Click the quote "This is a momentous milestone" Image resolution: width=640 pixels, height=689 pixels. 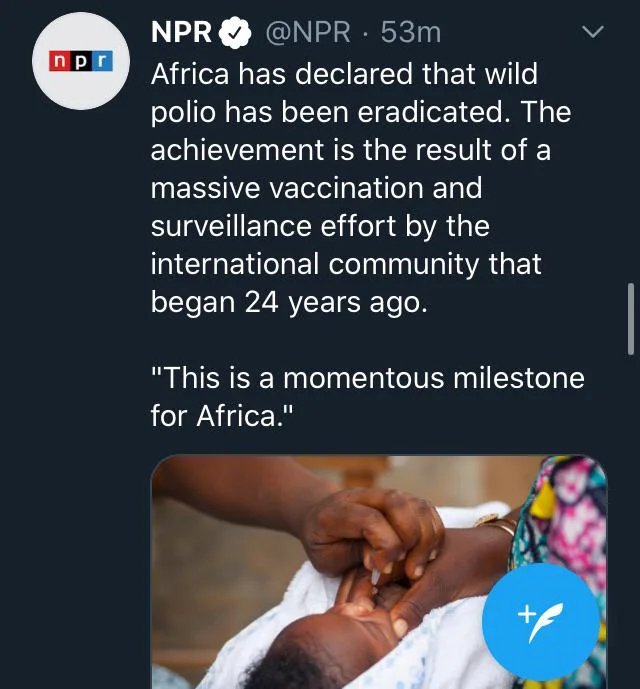367,379
